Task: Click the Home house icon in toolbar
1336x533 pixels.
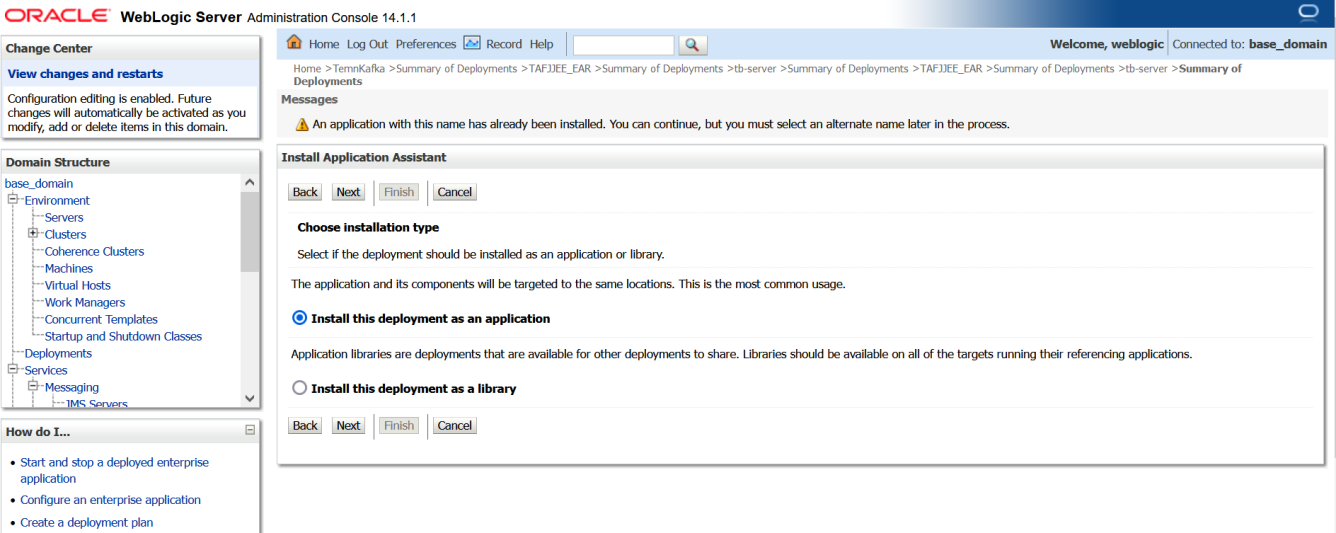Action: point(294,43)
